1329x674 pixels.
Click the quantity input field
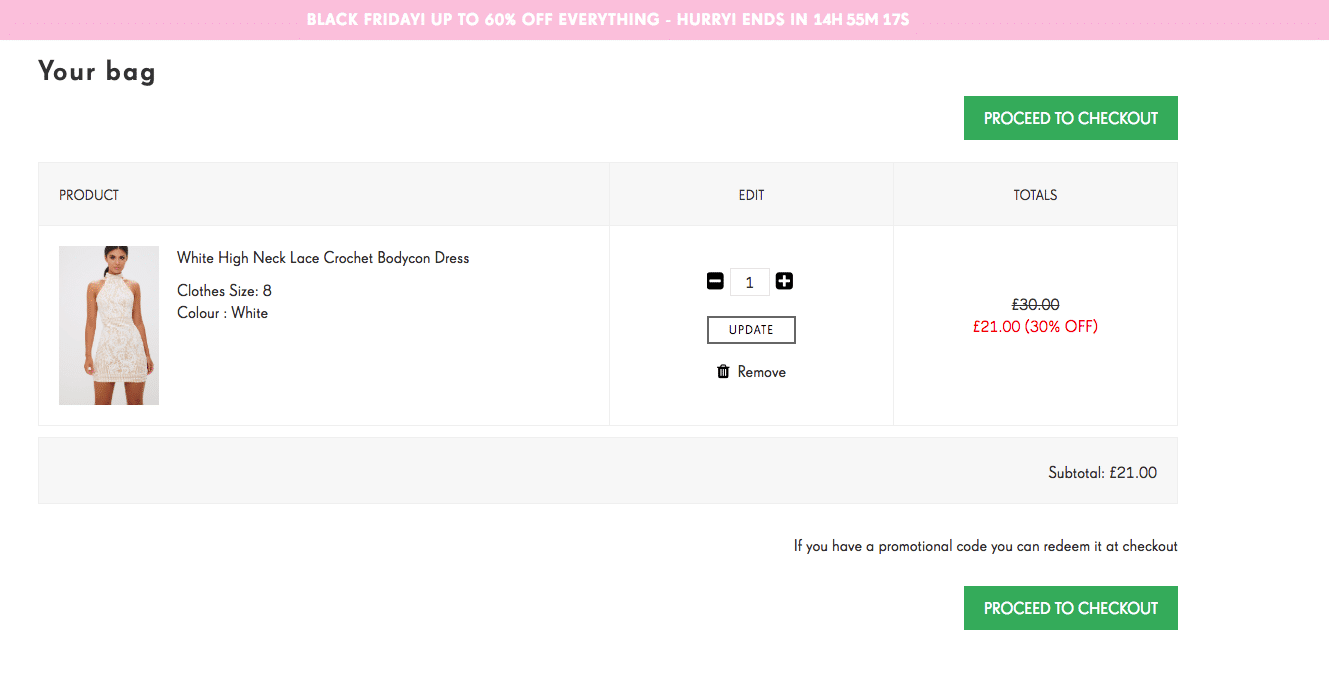tap(749, 281)
